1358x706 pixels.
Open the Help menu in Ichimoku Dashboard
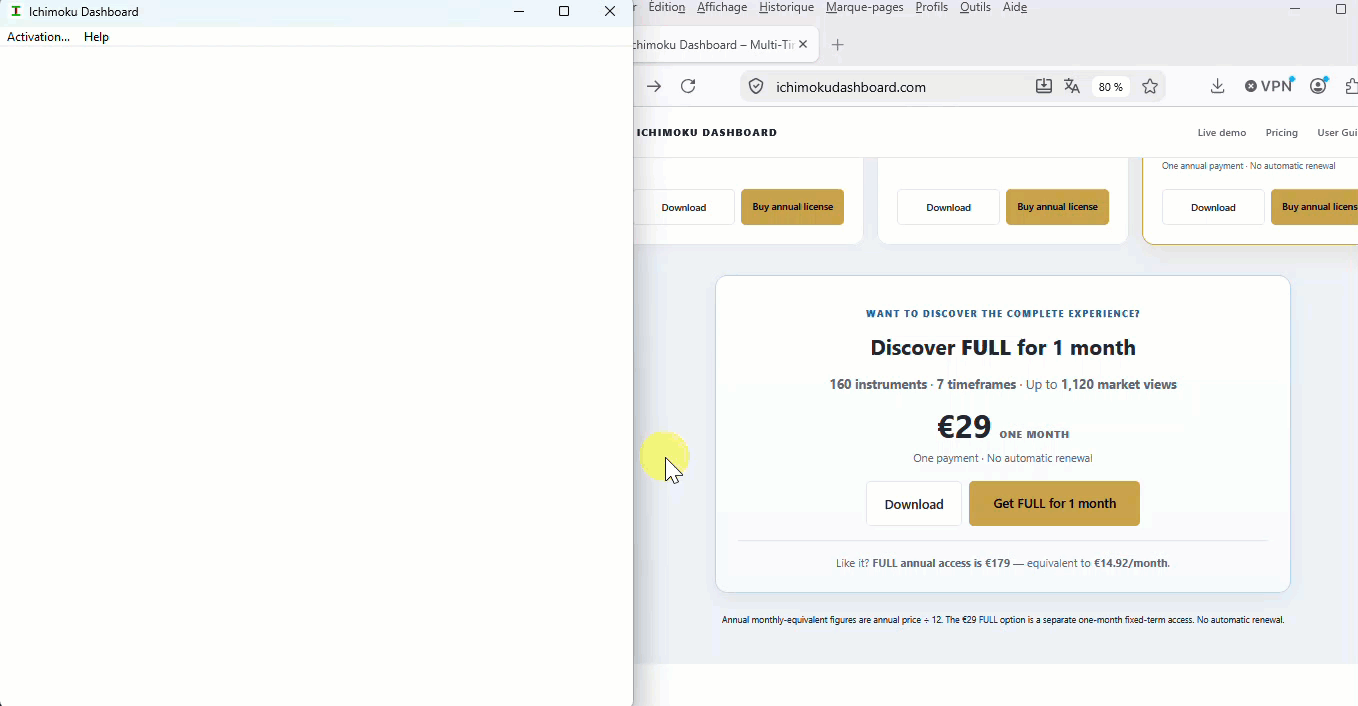click(96, 37)
